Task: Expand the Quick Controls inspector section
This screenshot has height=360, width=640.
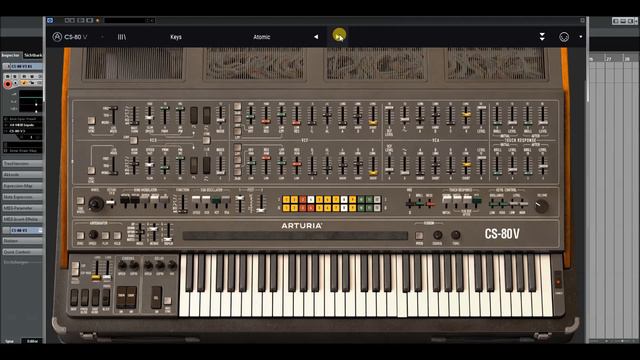Action: tap(22, 252)
